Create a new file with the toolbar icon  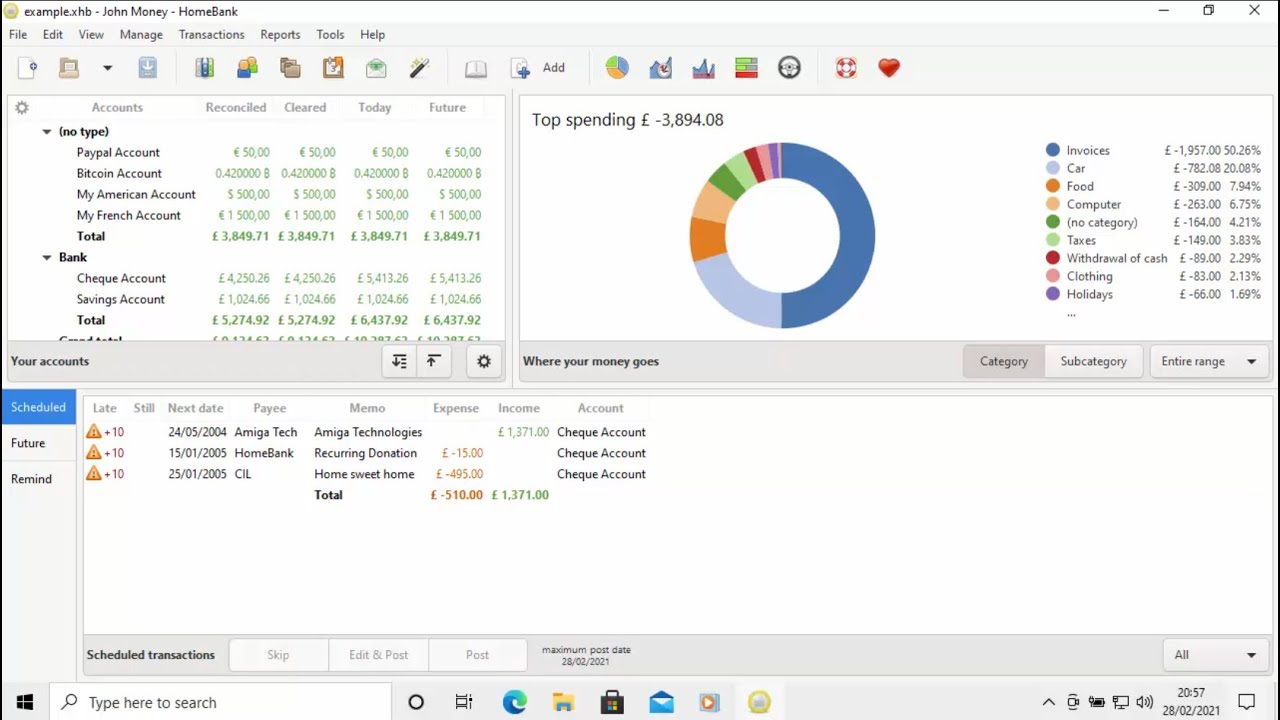point(28,68)
